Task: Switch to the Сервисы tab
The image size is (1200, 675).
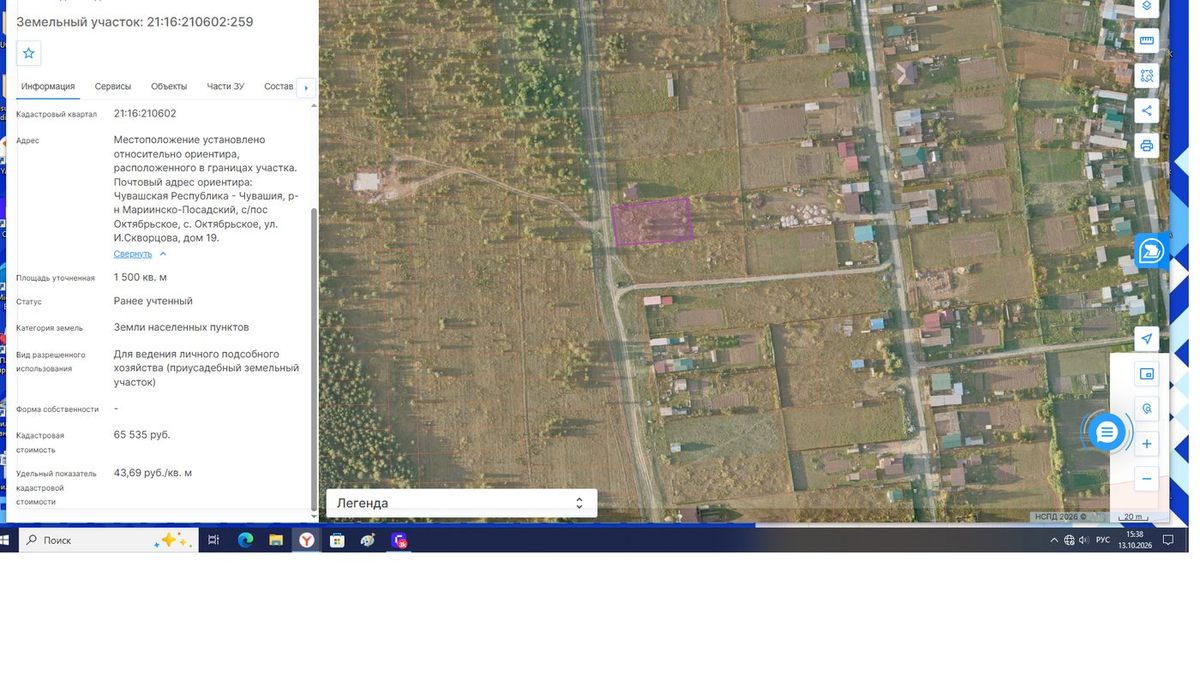Action: pyautogui.click(x=113, y=87)
